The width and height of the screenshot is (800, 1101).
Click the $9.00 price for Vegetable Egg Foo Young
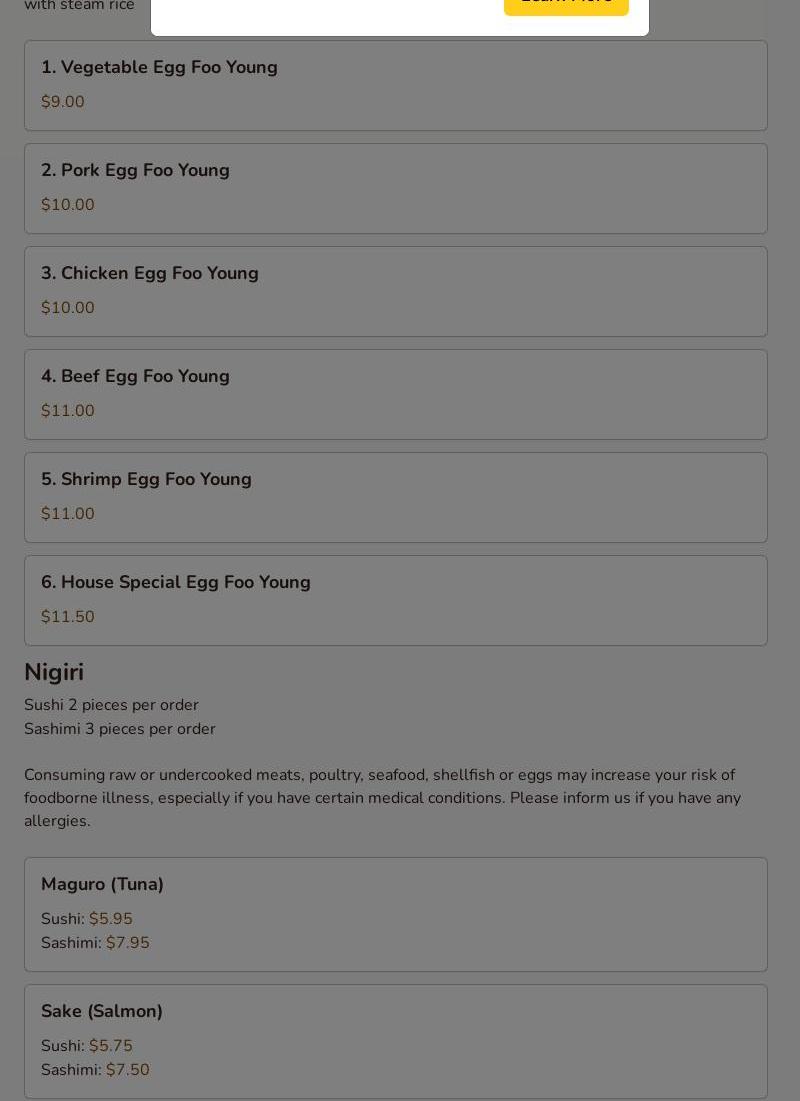point(63,102)
